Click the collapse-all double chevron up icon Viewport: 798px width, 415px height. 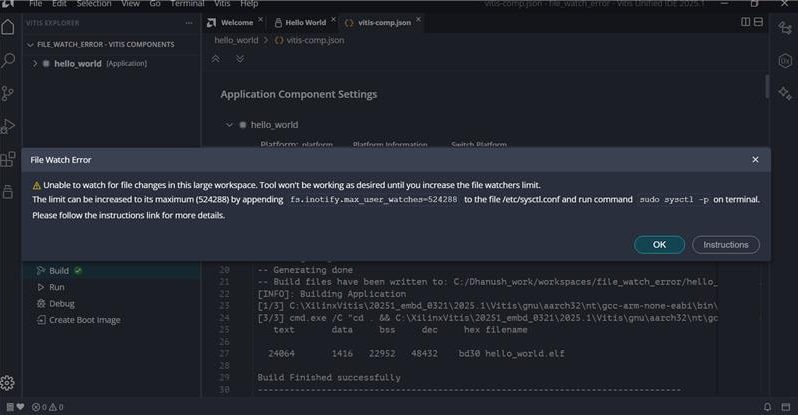(215, 59)
